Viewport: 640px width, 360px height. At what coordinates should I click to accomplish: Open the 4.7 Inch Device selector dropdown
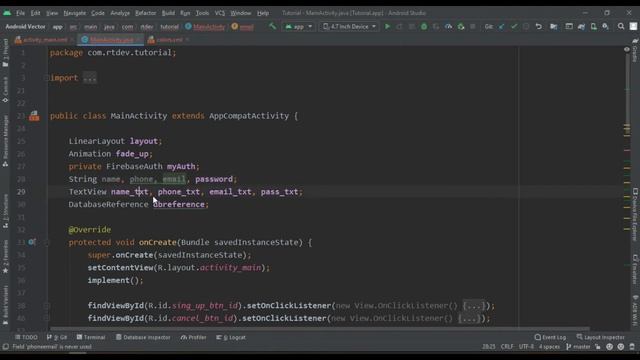pos(349,27)
